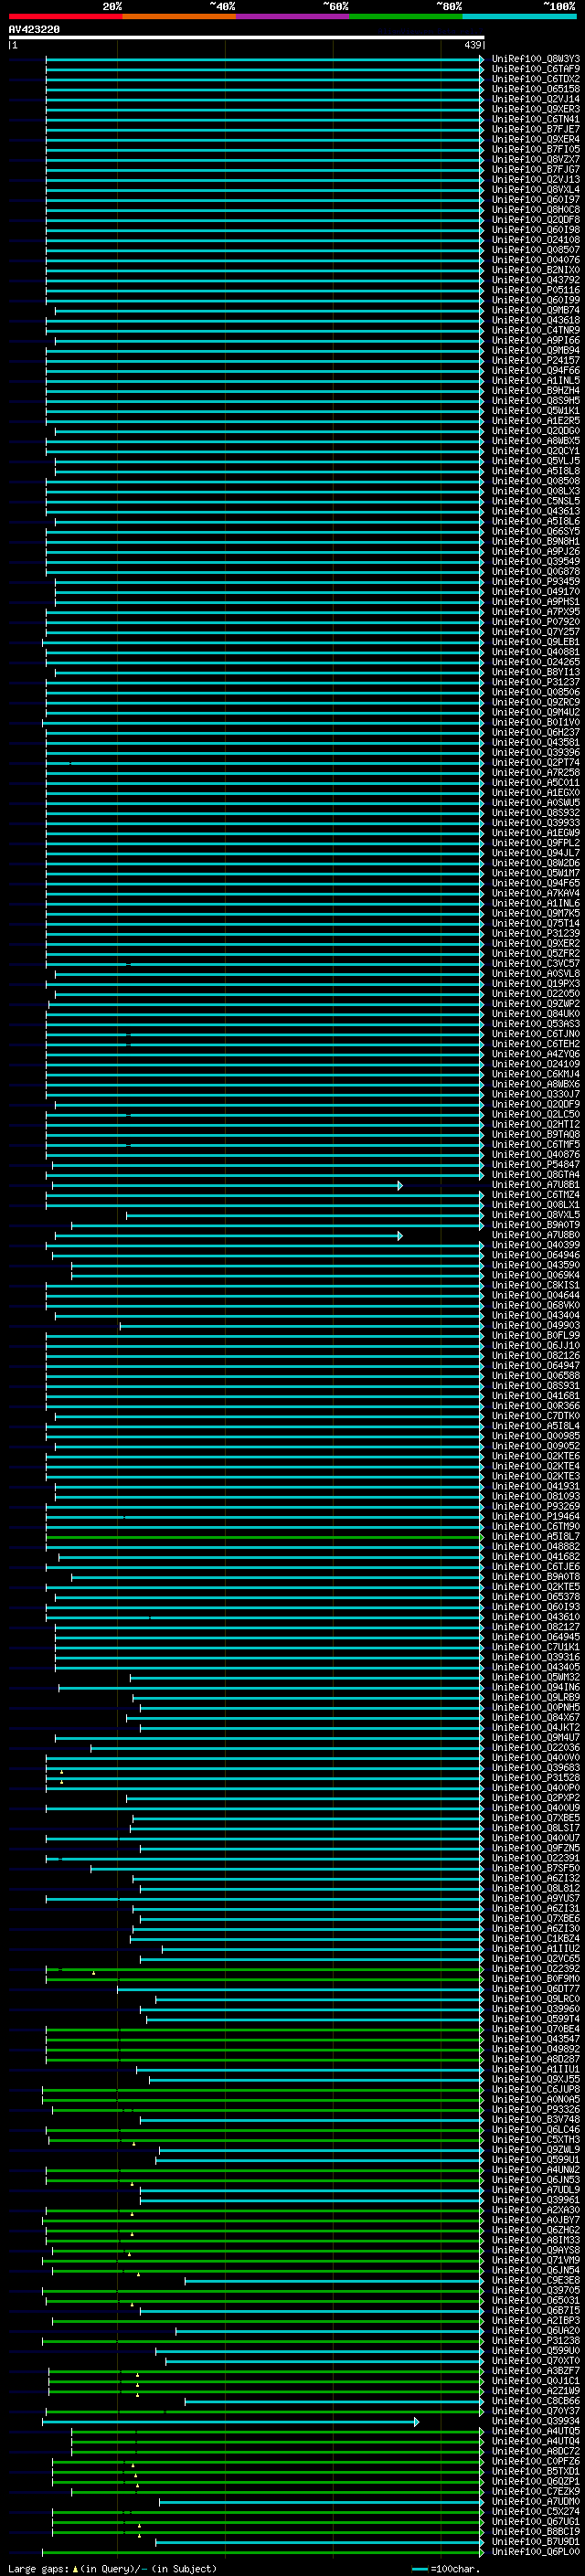The width and height of the screenshot is (585, 2576).
Task: Click the cyan alignment bar for UniRef100_Q8W3Y3
Action: tap(265, 59)
